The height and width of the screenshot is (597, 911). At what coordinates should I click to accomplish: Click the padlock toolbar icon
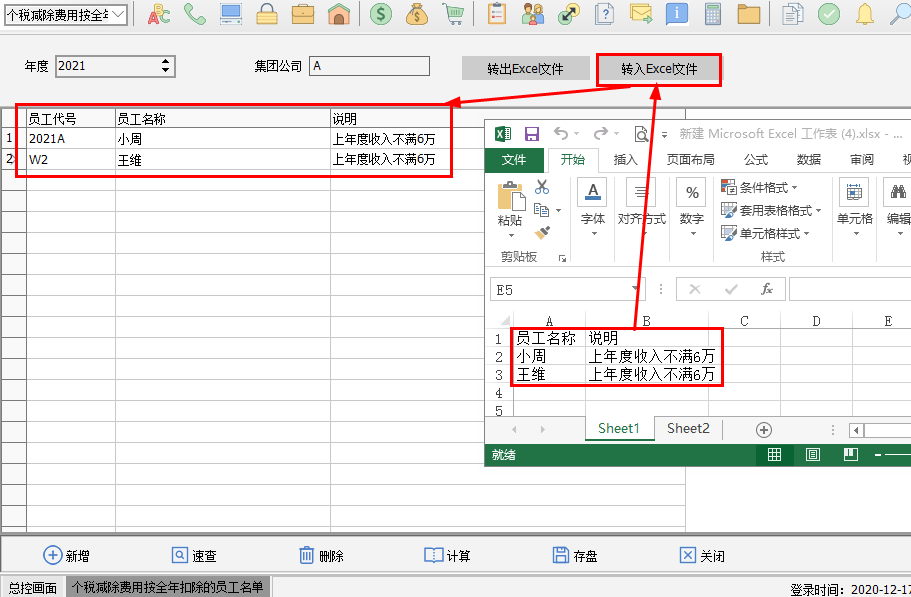[x=267, y=14]
